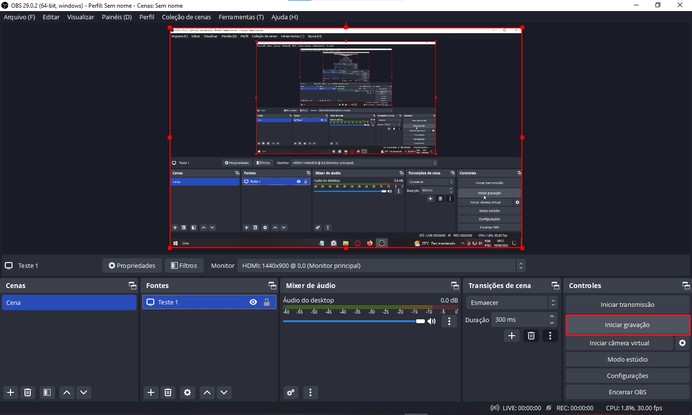
Task: Open Mixer de áudio panel options menu
Action: pyautogui.click(x=310, y=392)
